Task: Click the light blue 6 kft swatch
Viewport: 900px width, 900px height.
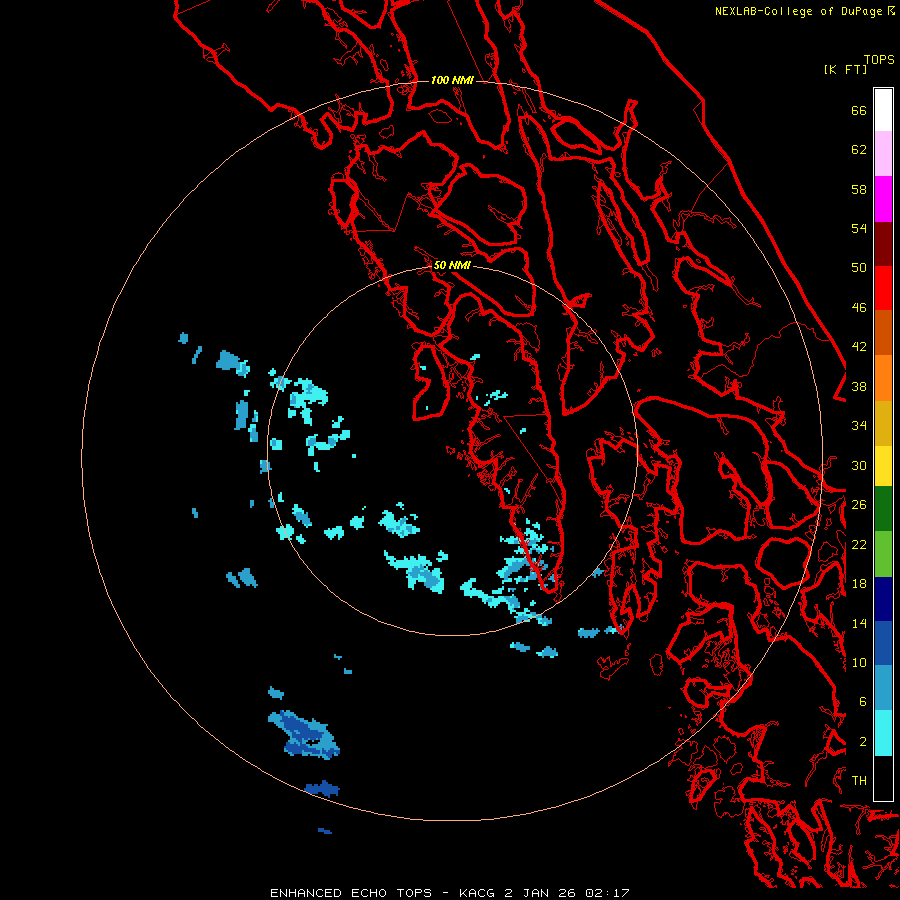Action: (x=883, y=688)
